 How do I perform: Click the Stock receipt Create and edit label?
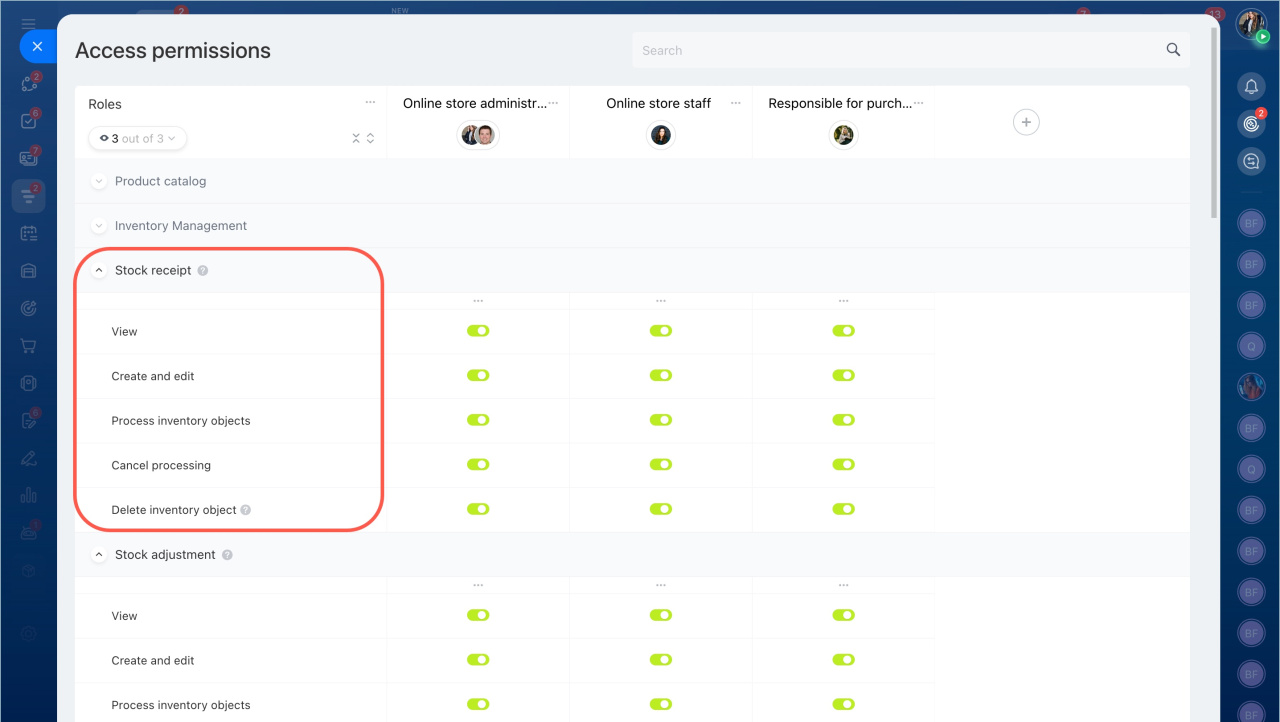(153, 376)
